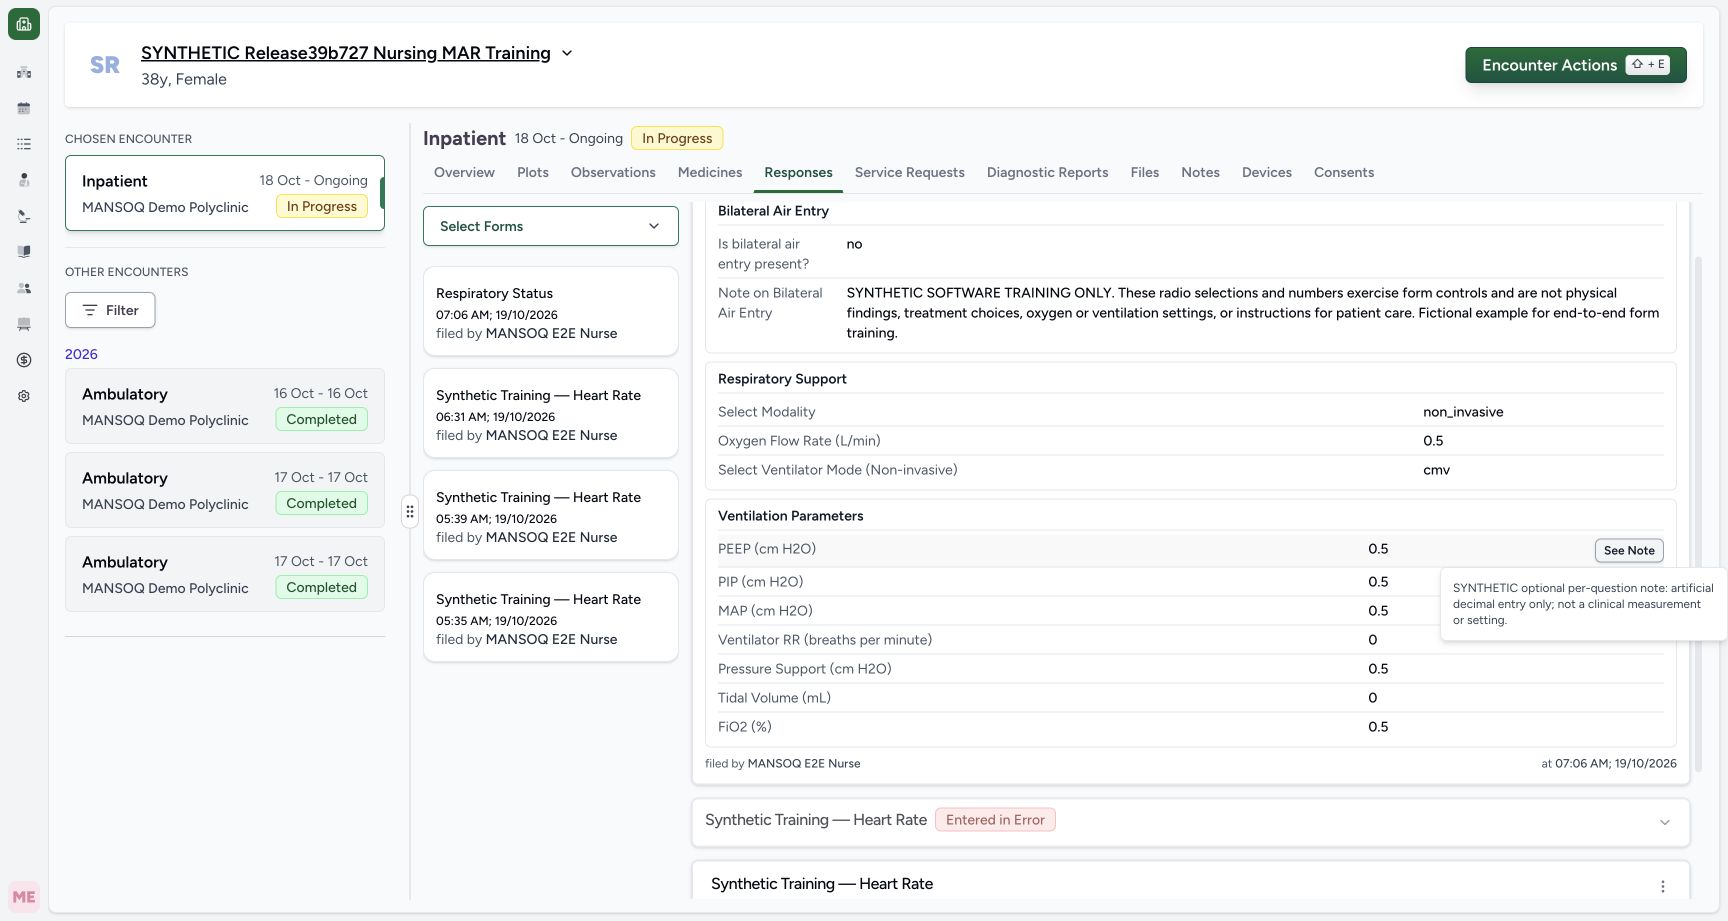Image resolution: width=1728 pixels, height=921 pixels.
Task: Open the facility building sidebar icon
Action: pyautogui.click(x=24, y=72)
